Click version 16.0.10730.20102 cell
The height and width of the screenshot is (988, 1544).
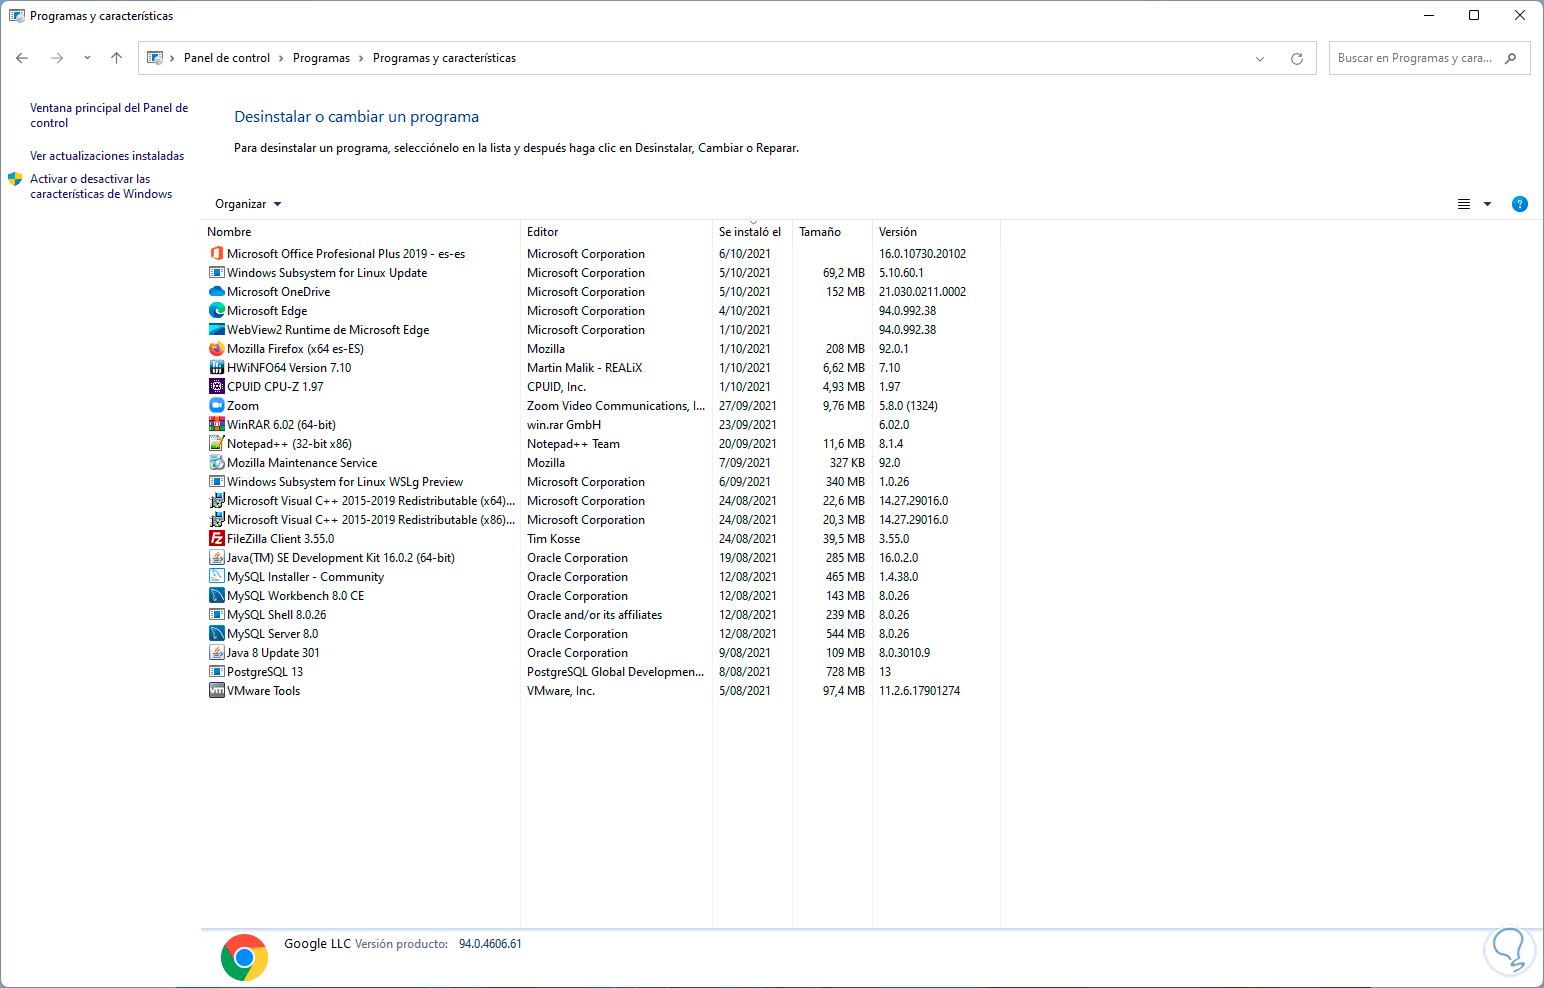pyautogui.click(x=923, y=254)
